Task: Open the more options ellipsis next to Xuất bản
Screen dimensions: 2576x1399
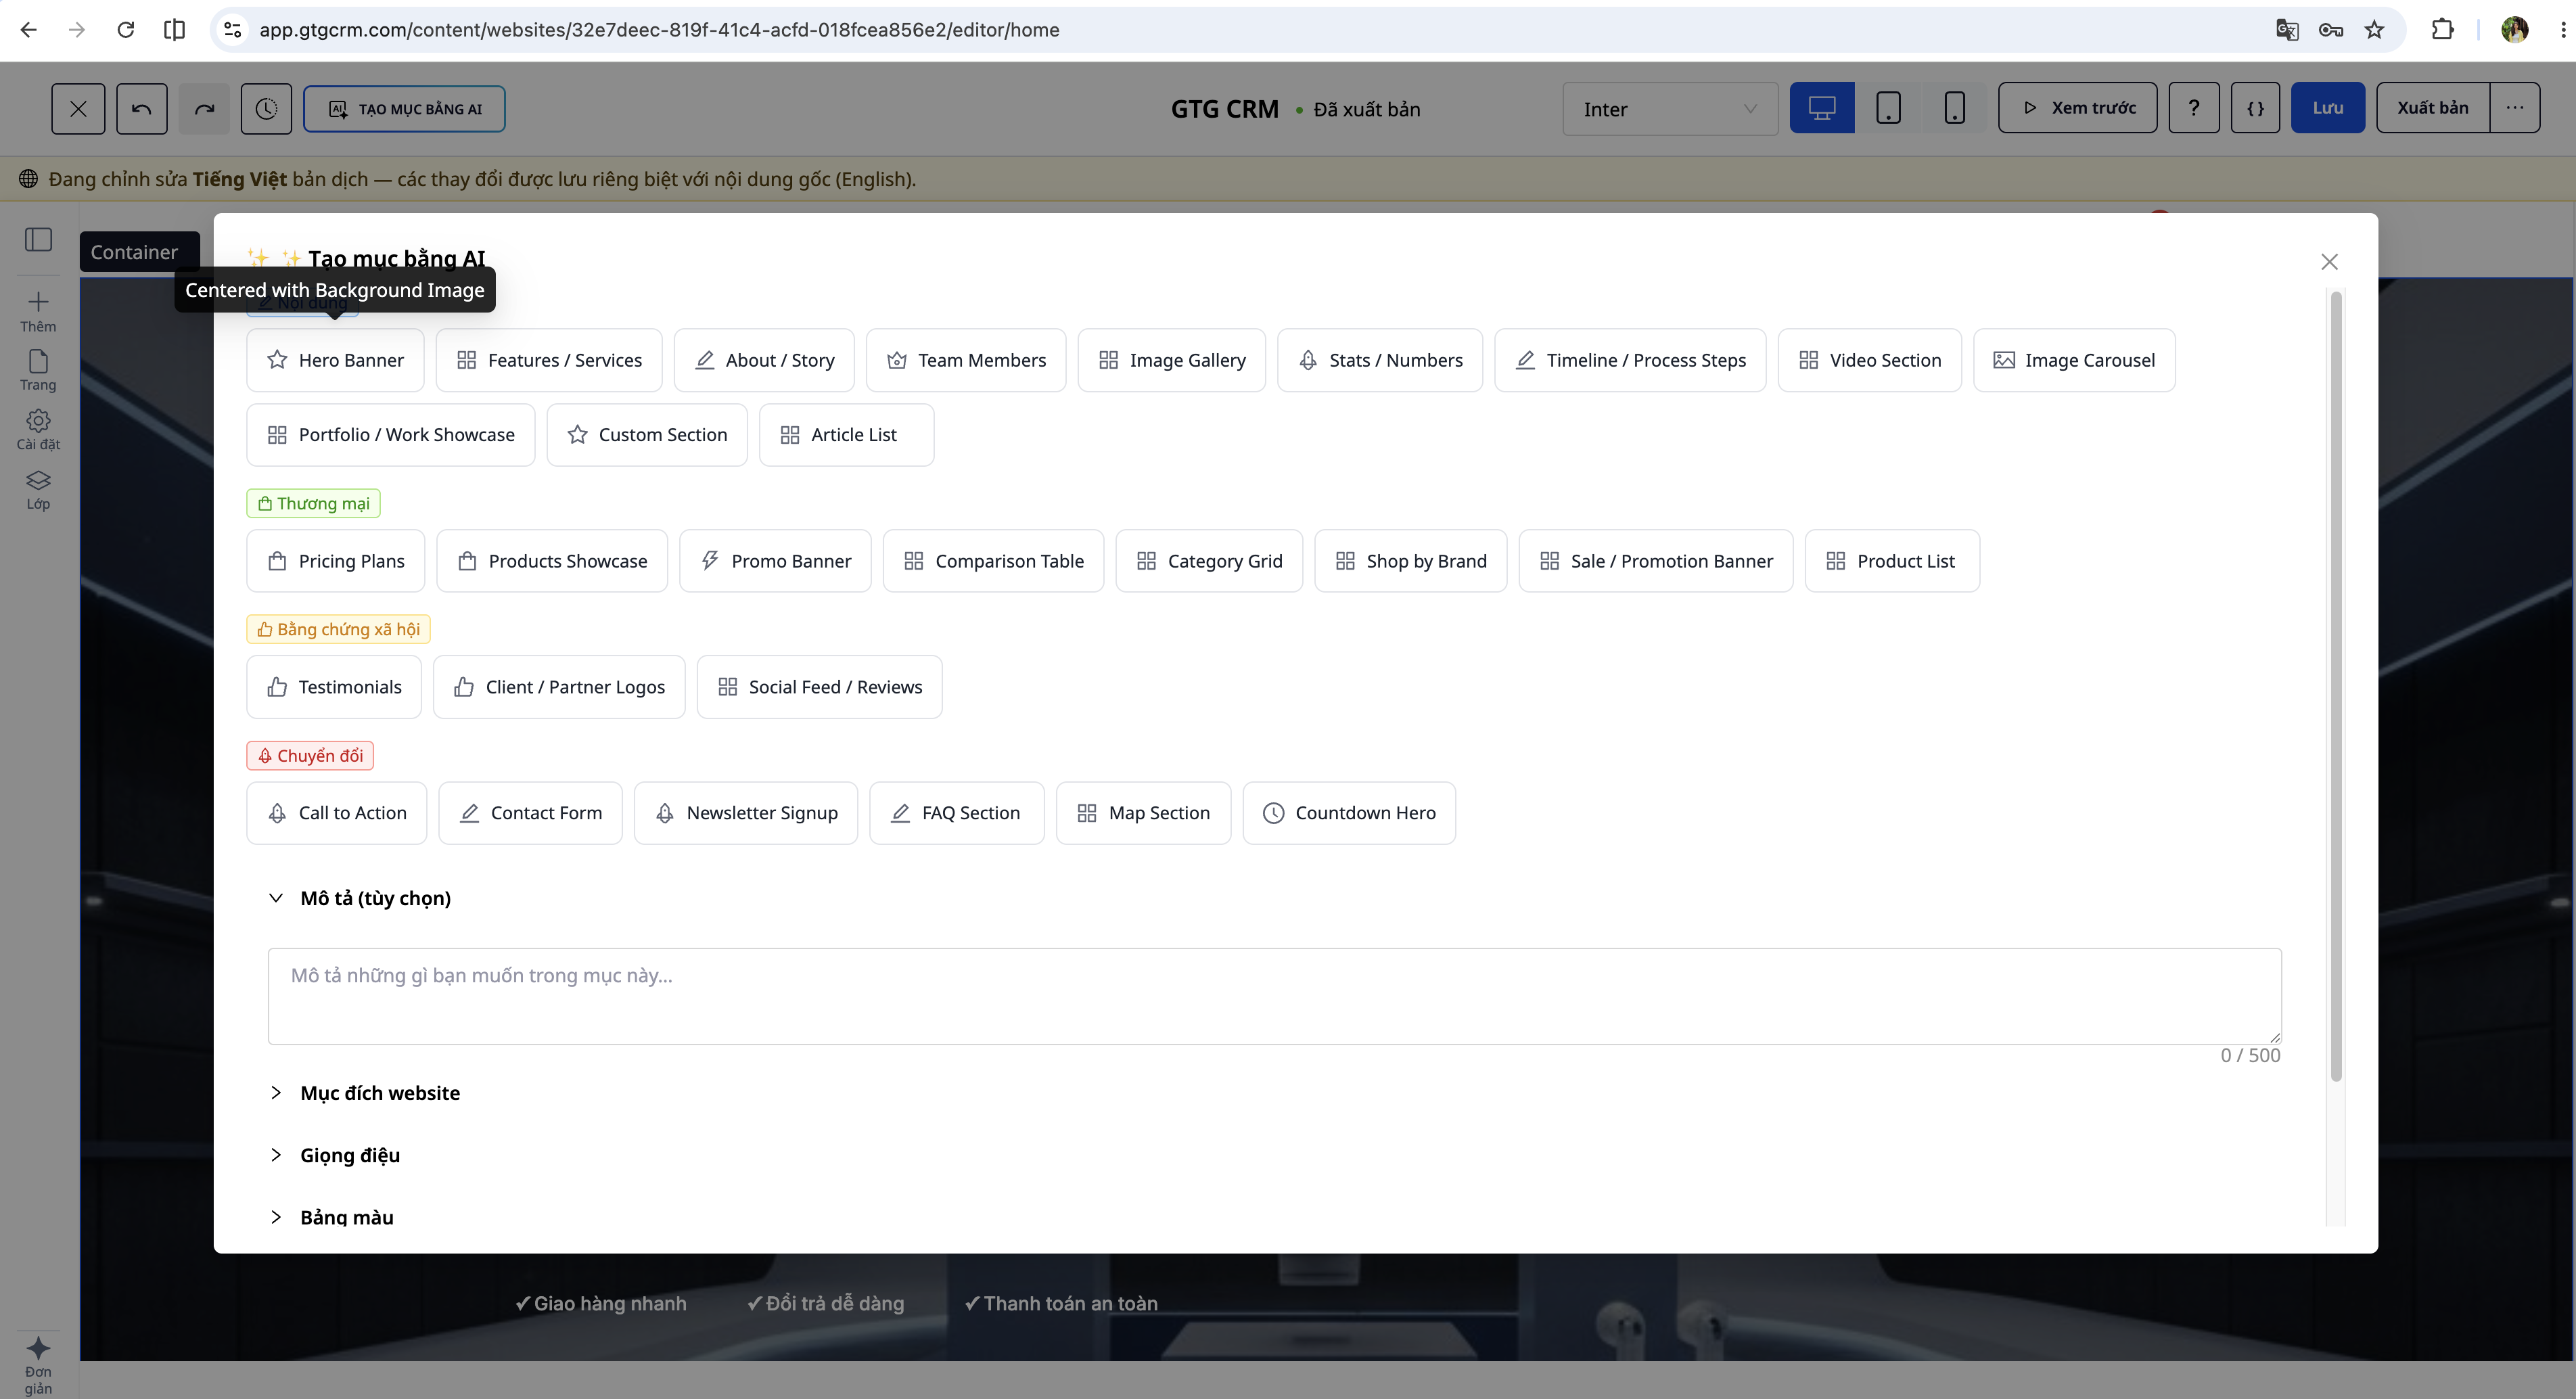Action: [2514, 108]
